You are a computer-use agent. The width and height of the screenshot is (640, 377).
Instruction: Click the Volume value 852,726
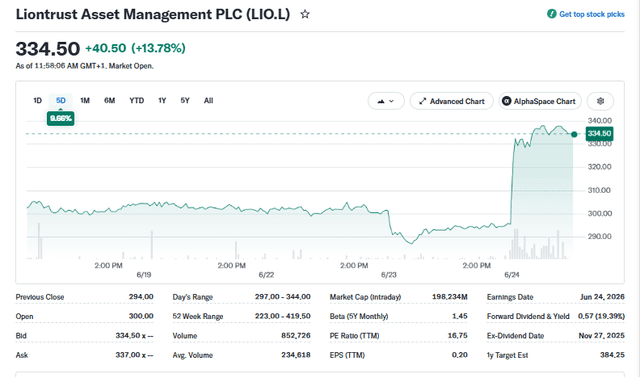[x=296, y=335]
